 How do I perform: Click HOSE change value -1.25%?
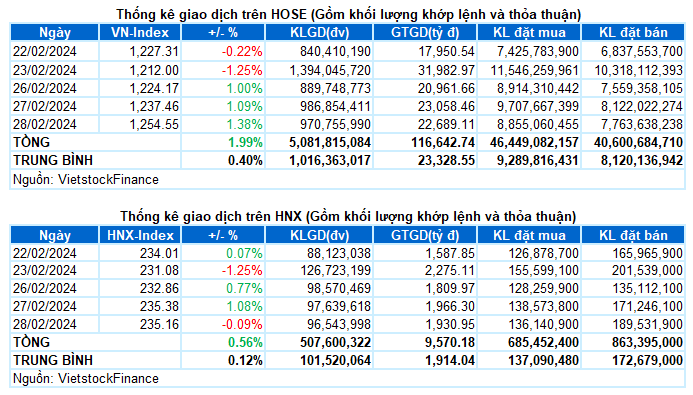click(242, 70)
